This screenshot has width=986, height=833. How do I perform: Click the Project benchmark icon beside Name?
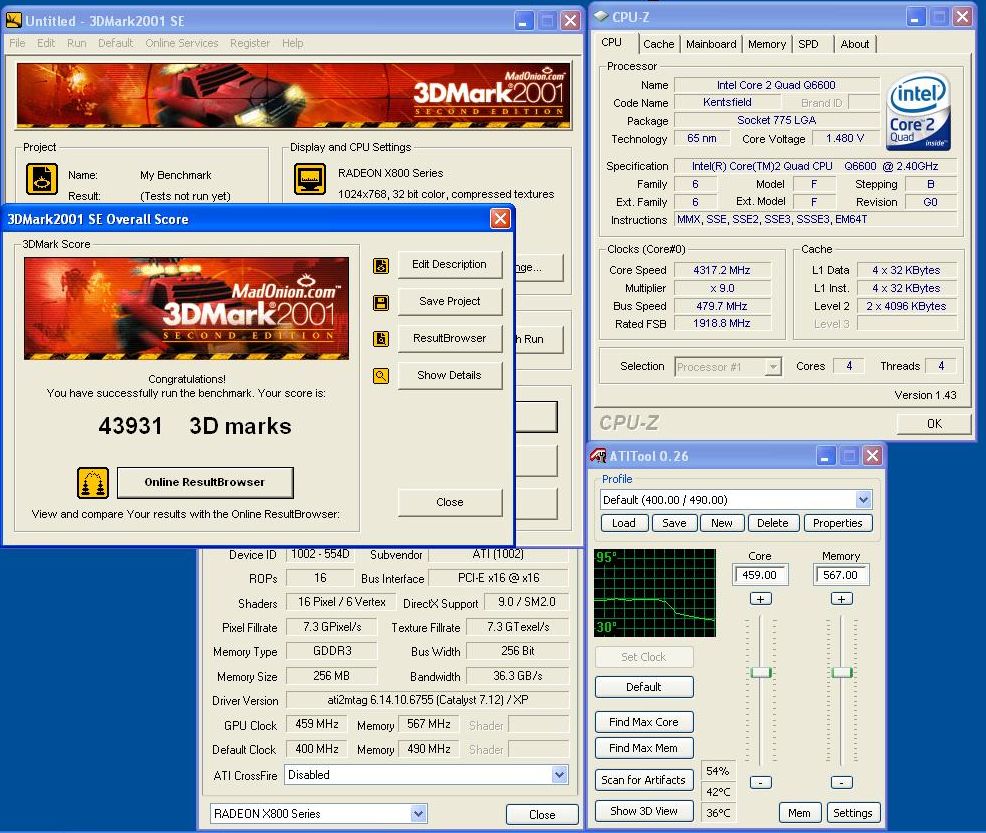(x=42, y=179)
